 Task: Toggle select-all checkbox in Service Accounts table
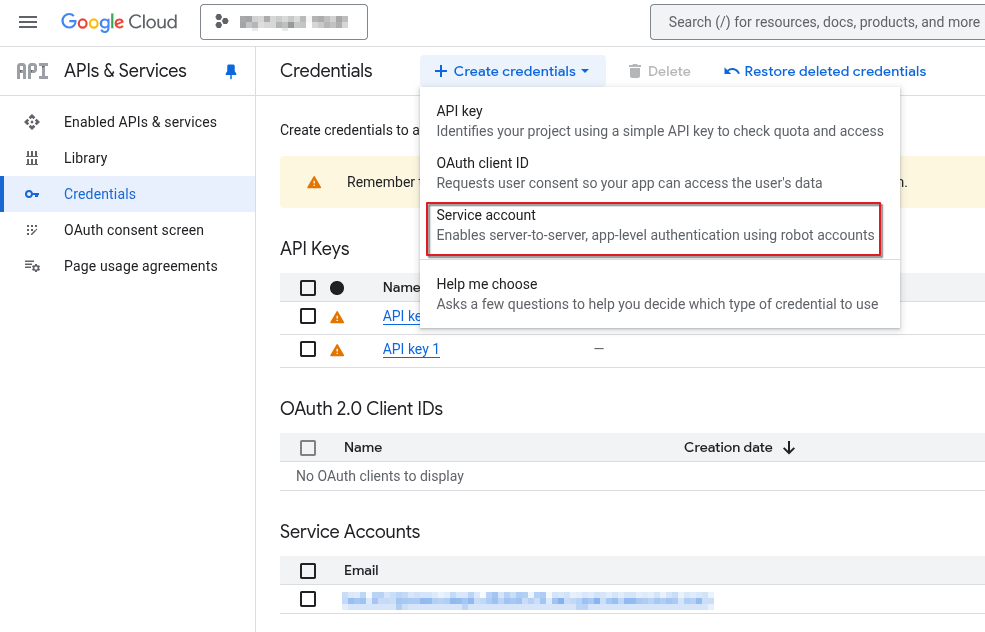(308, 570)
